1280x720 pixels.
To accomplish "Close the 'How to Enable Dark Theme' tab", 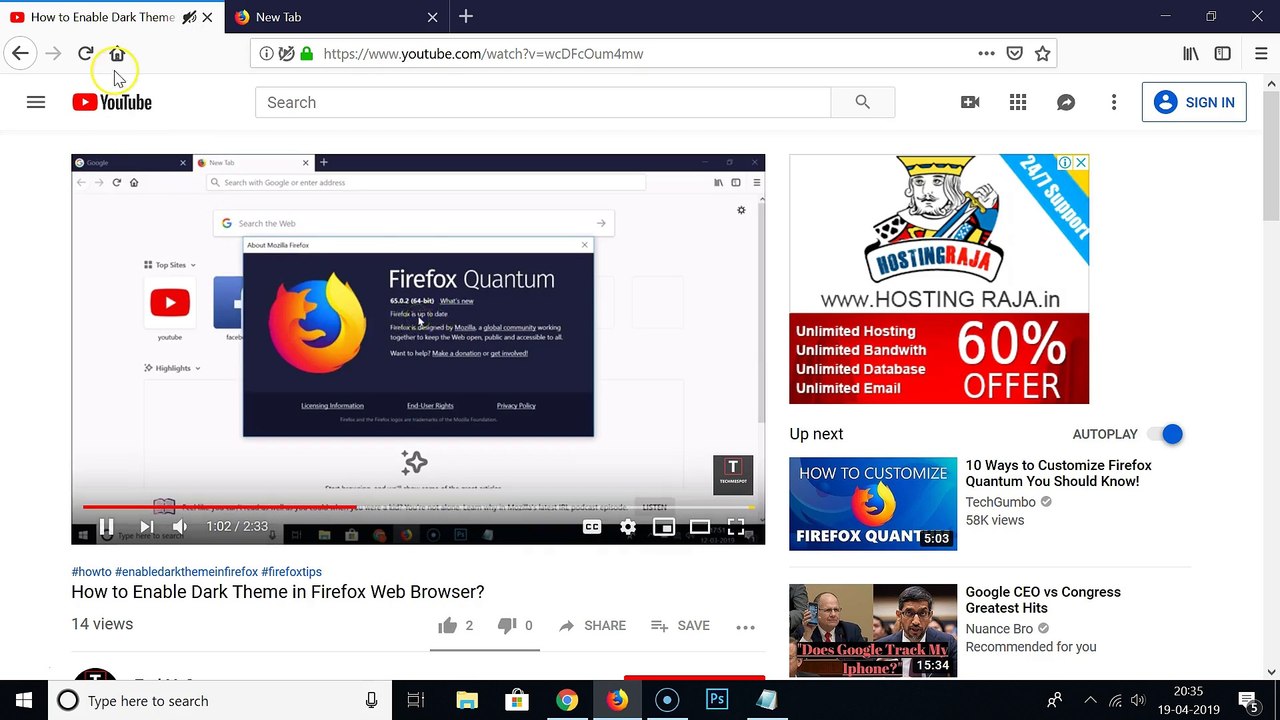I will coord(207,17).
